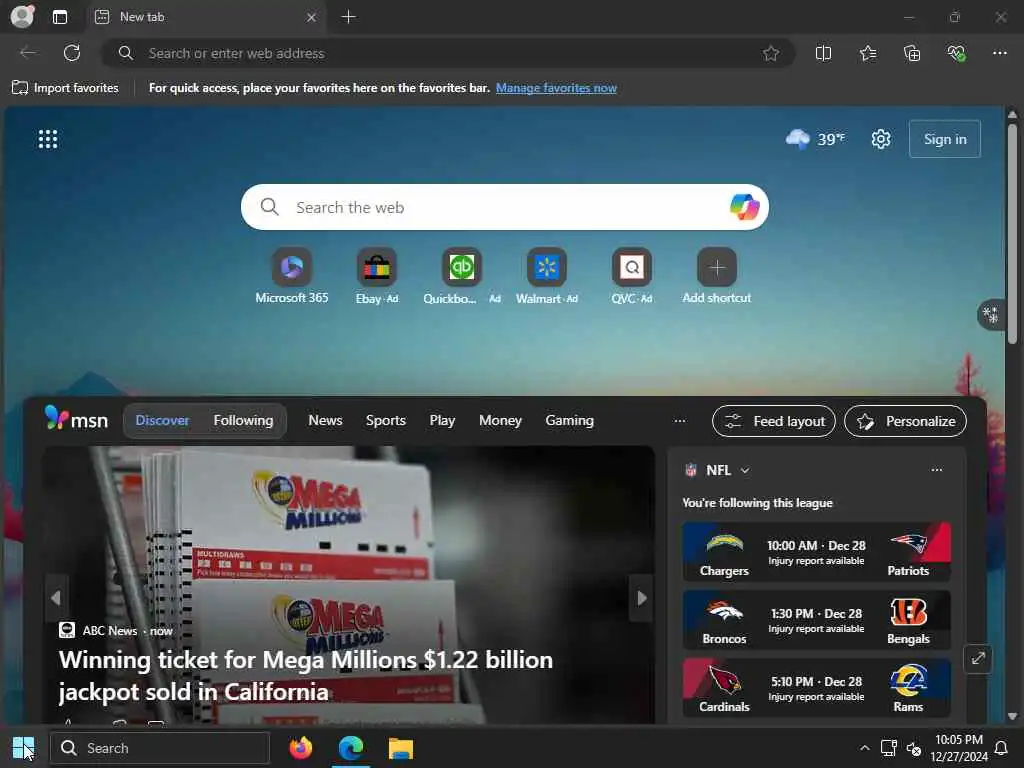1024x768 pixels.
Task: Switch to the Following tab
Action: 243,421
